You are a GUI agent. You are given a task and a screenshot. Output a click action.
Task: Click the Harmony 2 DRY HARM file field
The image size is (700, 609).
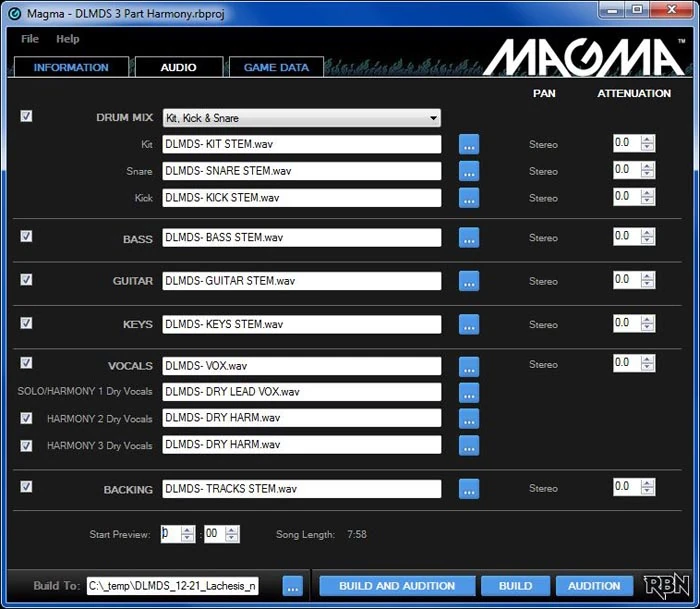(302, 418)
